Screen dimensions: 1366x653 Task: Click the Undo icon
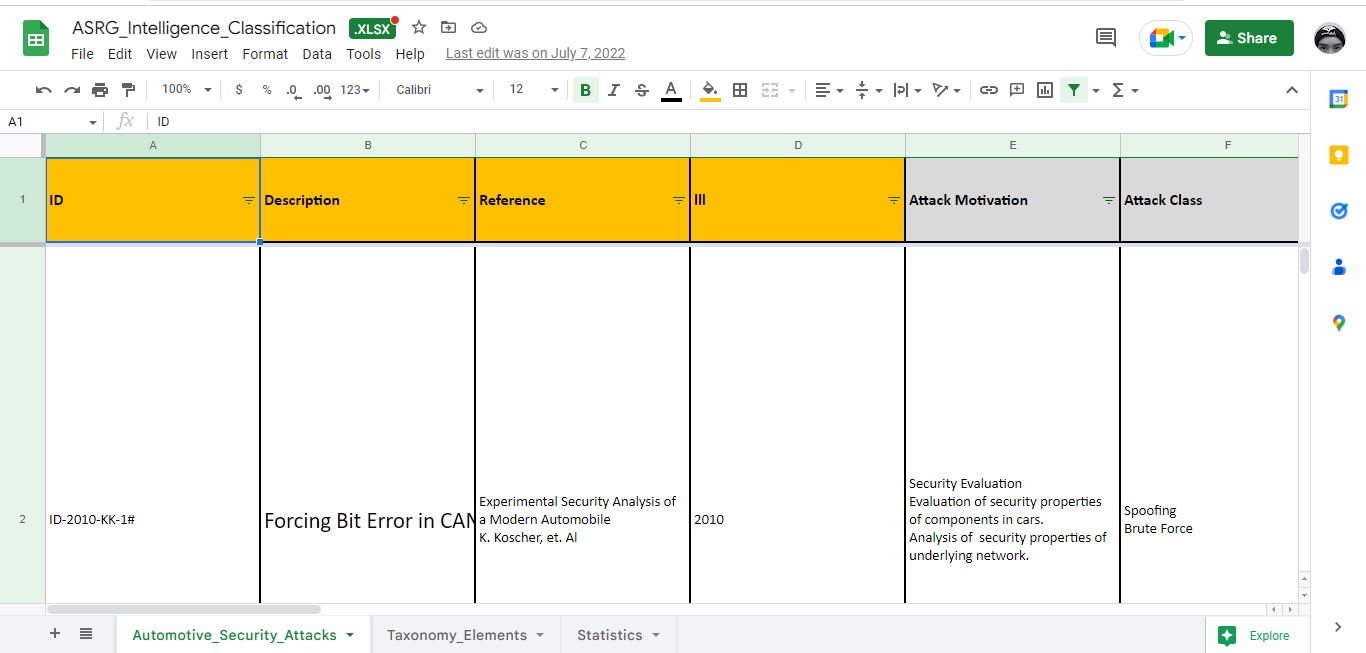pyautogui.click(x=43, y=90)
